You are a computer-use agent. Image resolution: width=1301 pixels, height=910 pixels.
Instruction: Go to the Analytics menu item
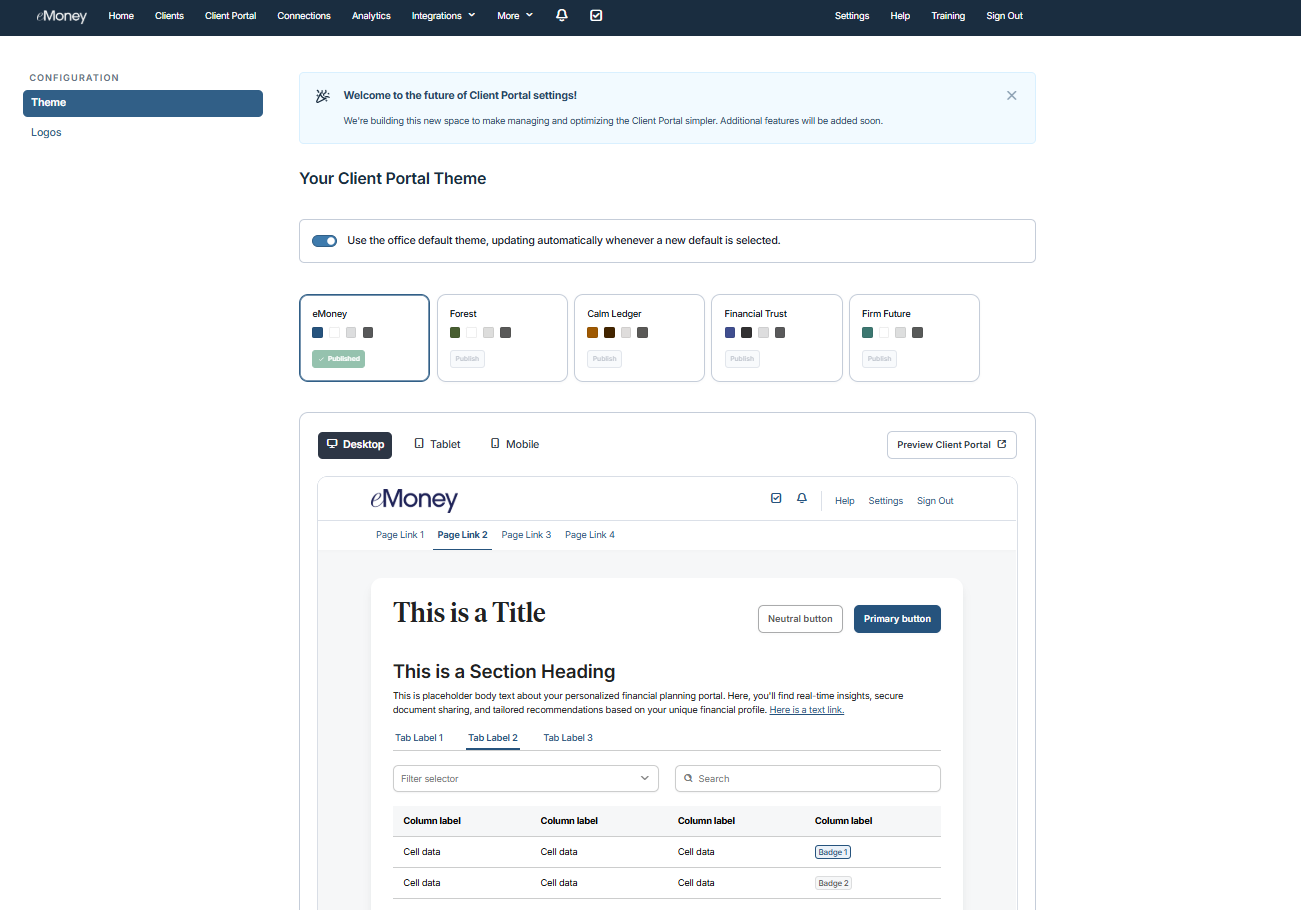pos(371,16)
